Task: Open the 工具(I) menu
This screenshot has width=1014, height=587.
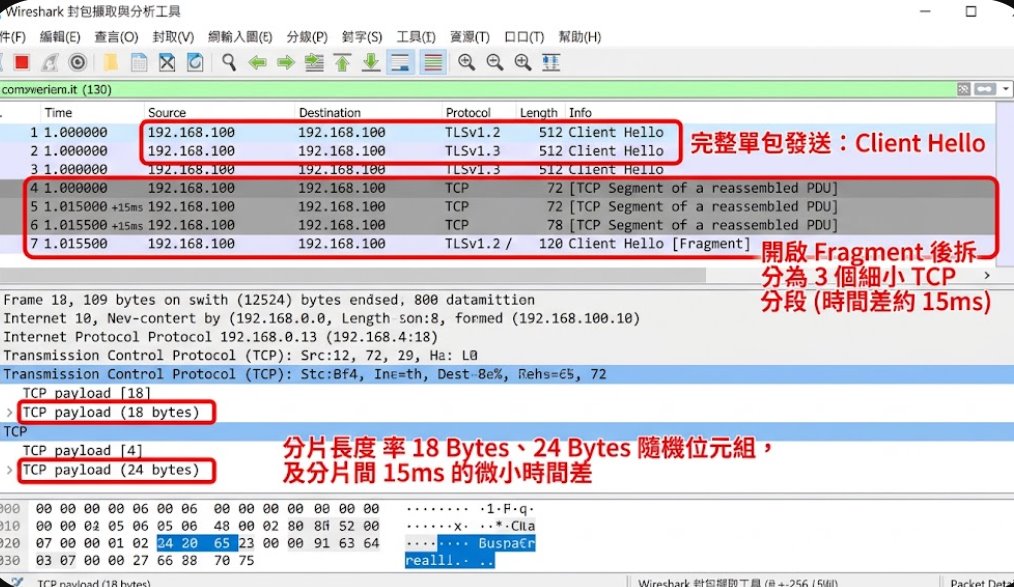Action: coord(416,37)
